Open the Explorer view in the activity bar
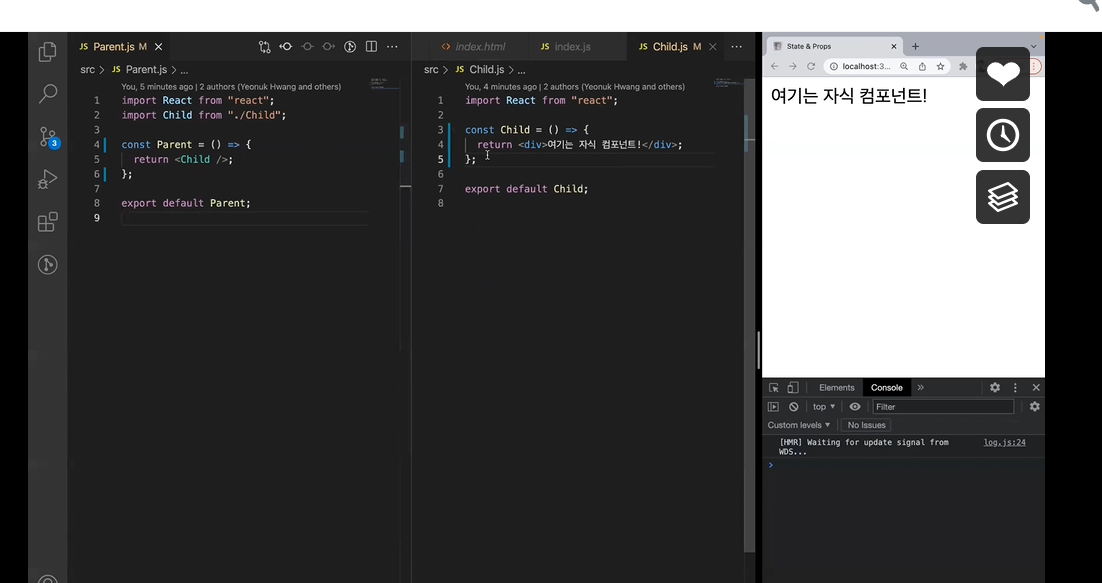This screenshot has width=1102, height=583. click(x=47, y=51)
